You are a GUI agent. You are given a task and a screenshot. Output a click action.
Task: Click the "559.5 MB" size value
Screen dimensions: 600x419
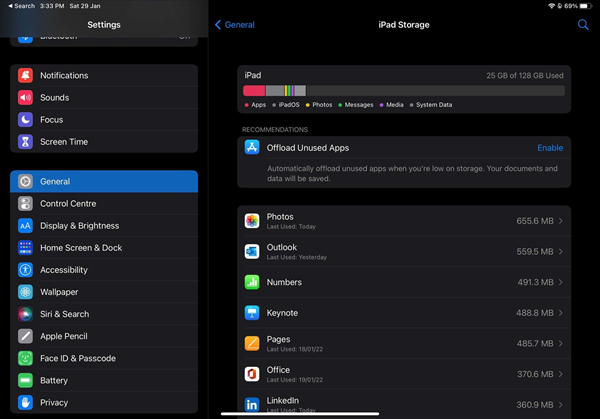[x=535, y=251]
